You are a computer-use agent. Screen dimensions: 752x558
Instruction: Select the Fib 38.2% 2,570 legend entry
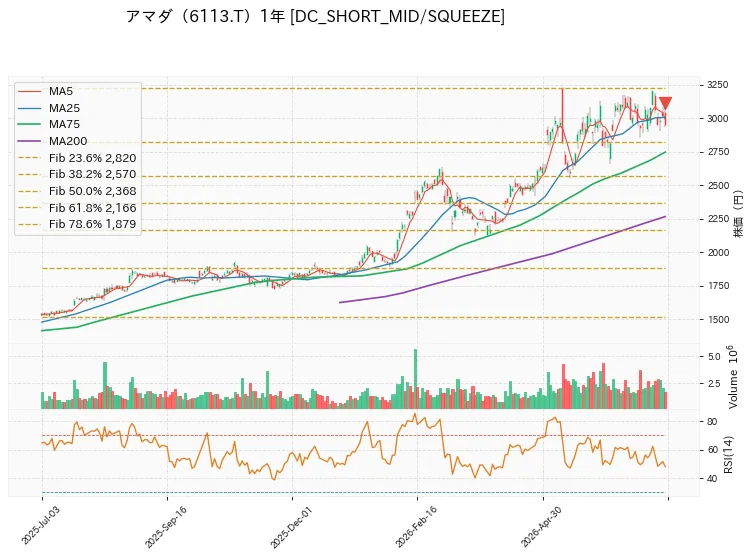[77, 174]
